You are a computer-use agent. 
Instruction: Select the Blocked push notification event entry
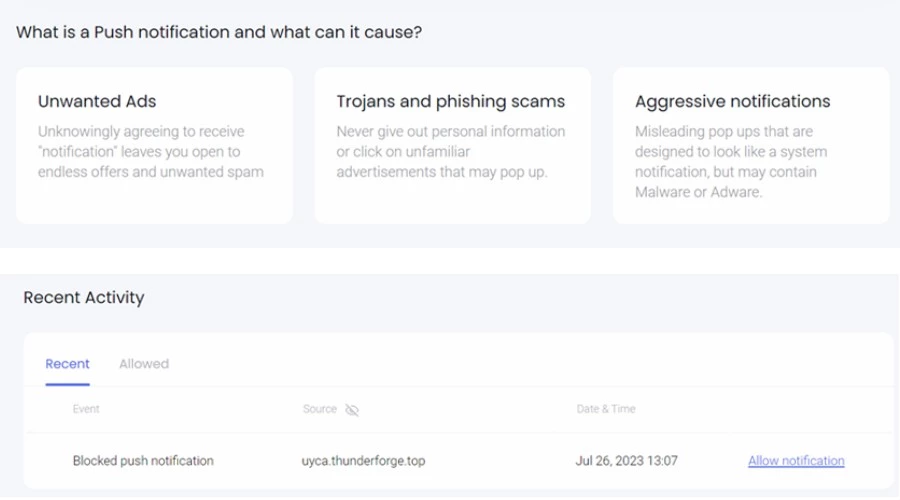point(143,460)
